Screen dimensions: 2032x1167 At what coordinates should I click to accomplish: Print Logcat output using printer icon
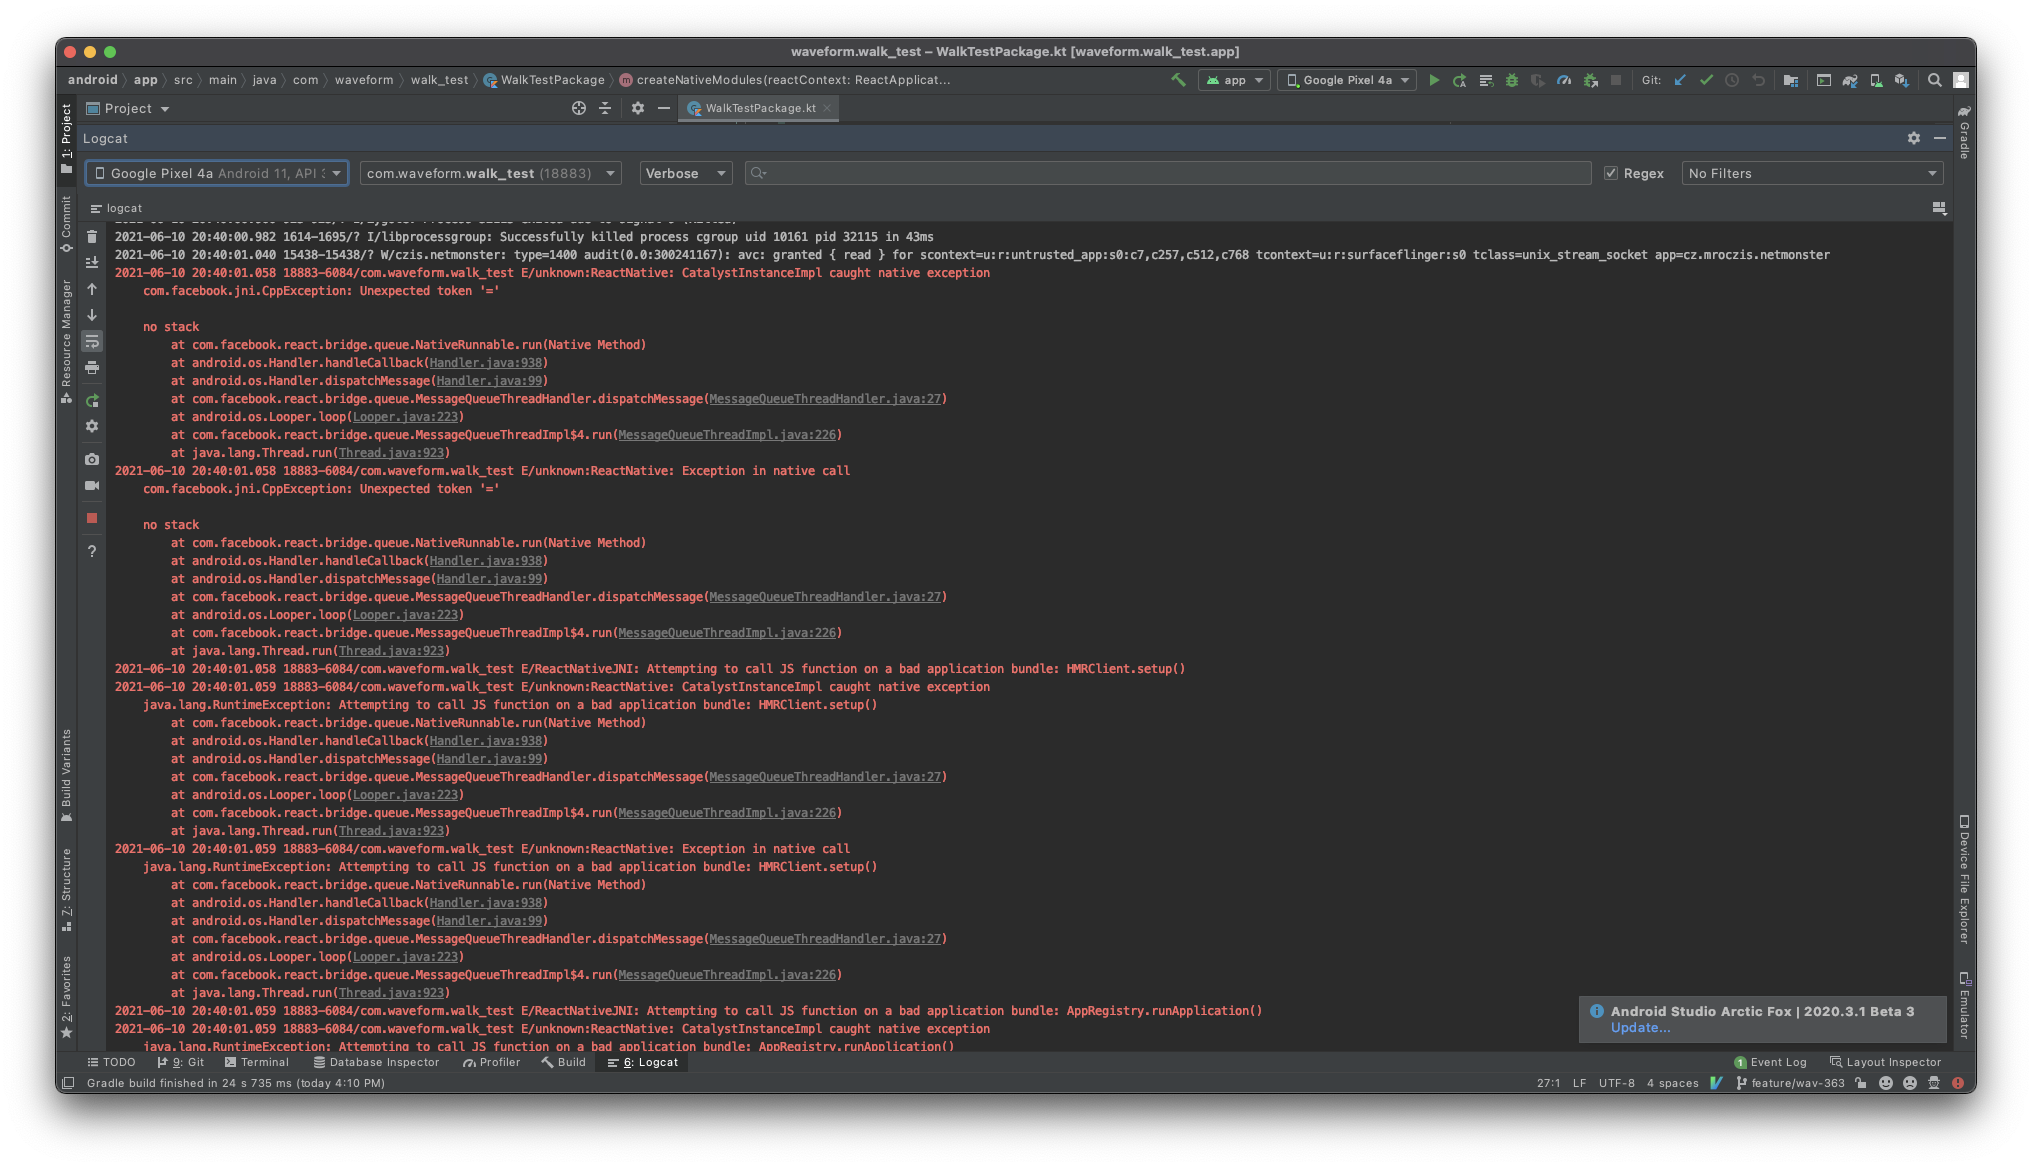click(x=91, y=368)
